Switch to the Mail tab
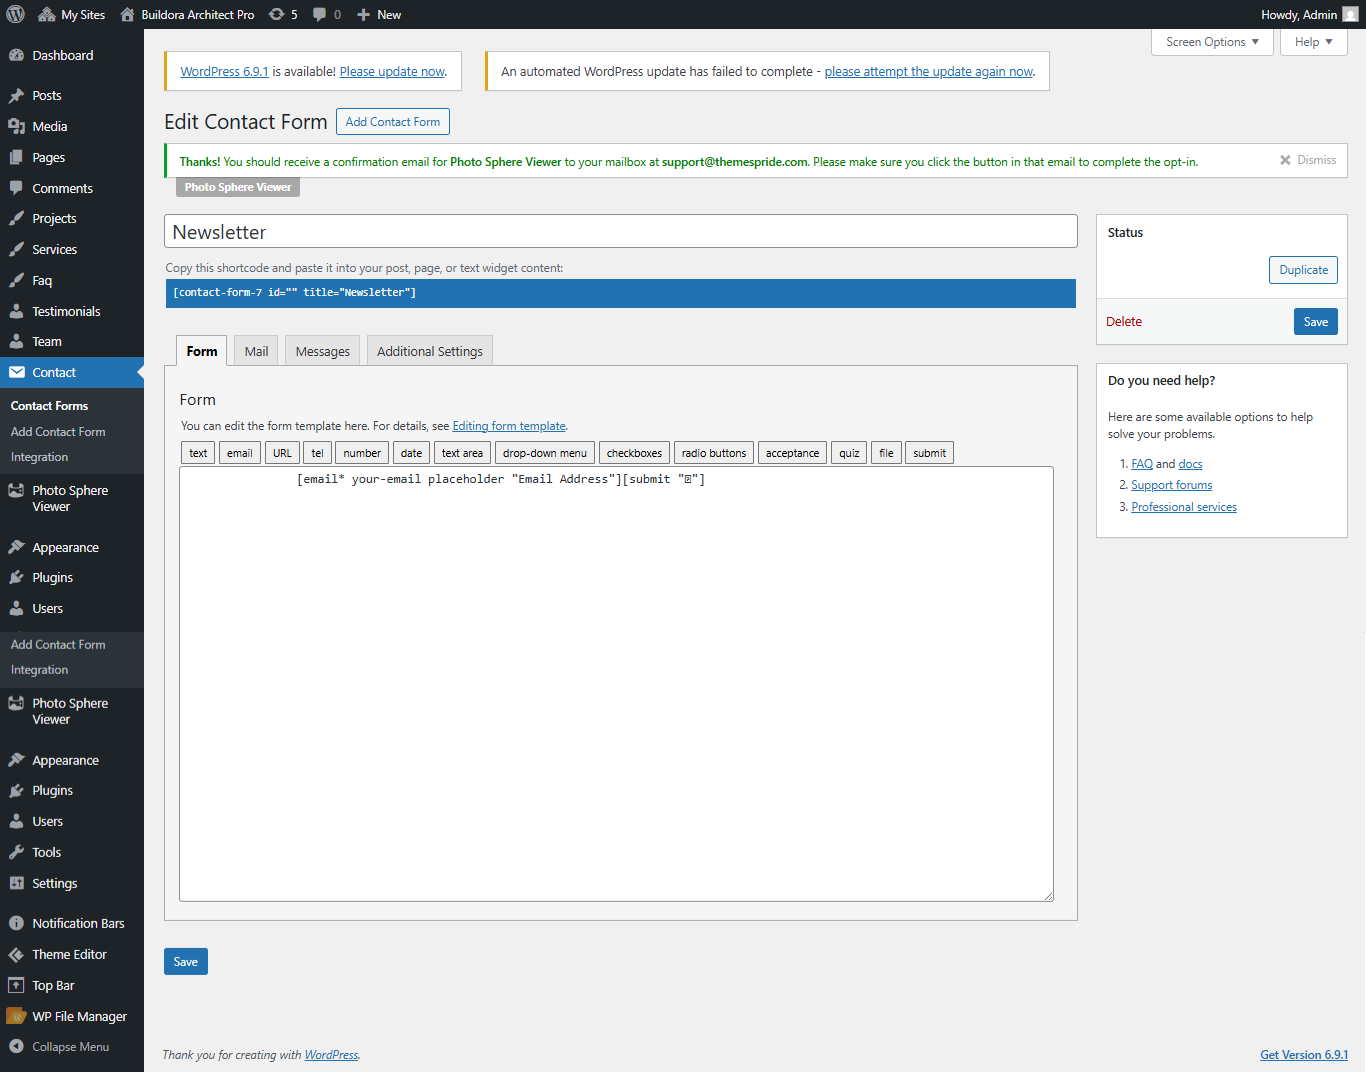1366x1073 pixels. click(256, 350)
